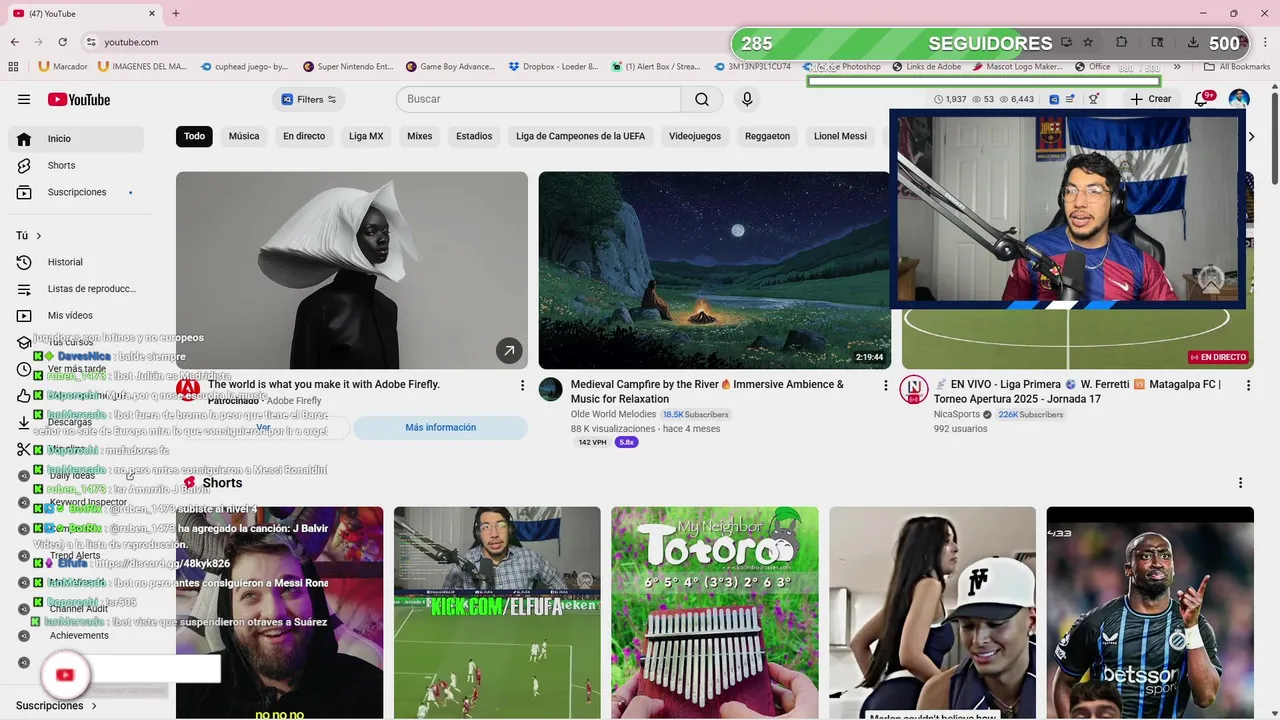Click the ad's external link arrow icon
The image size is (1280, 720).
coord(509,350)
